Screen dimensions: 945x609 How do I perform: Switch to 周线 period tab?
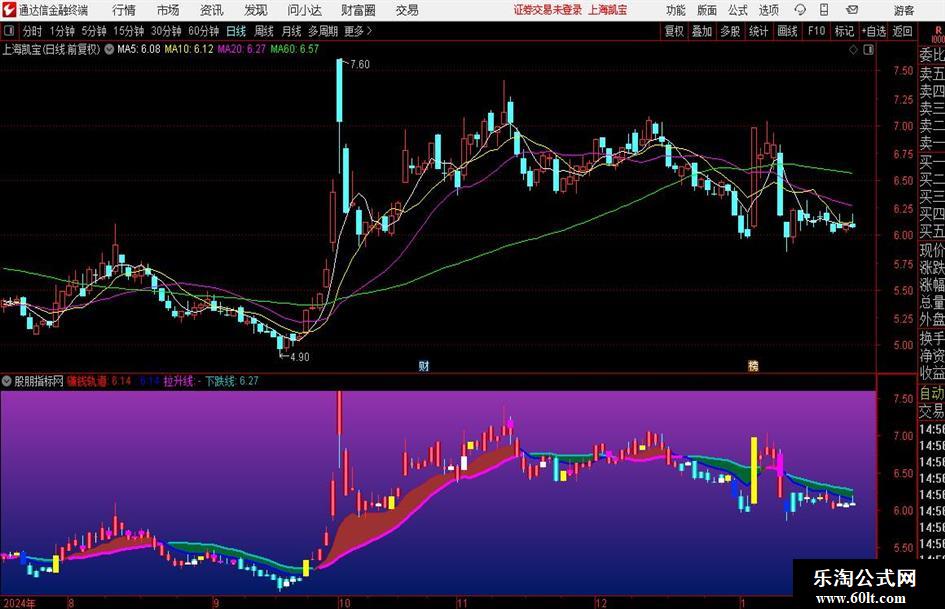pyautogui.click(x=263, y=31)
